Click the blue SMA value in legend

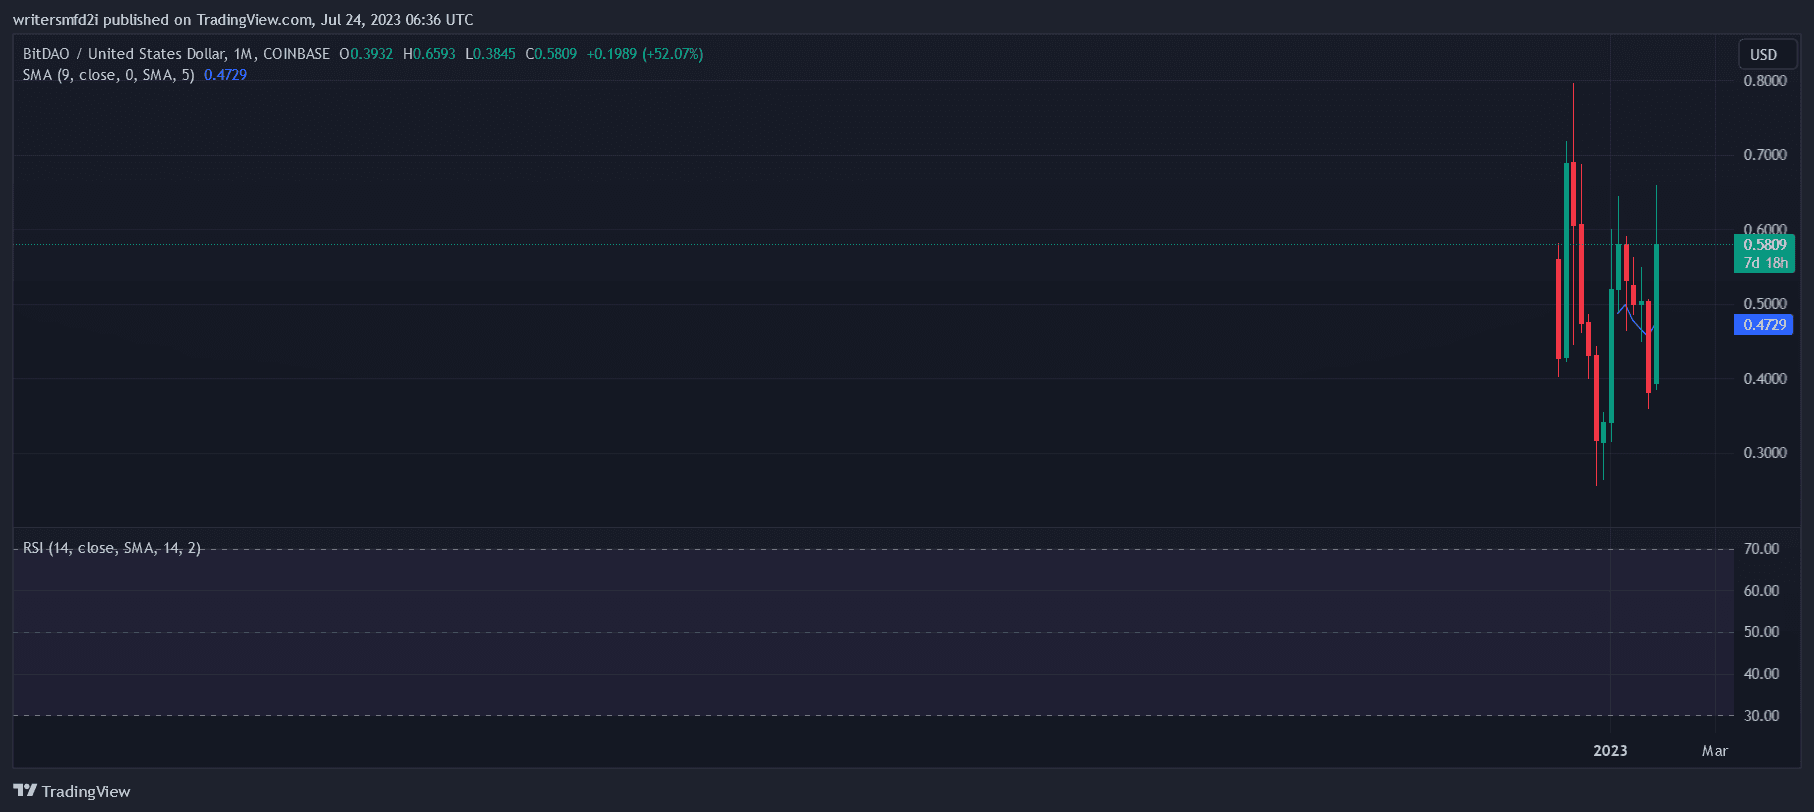(x=225, y=75)
